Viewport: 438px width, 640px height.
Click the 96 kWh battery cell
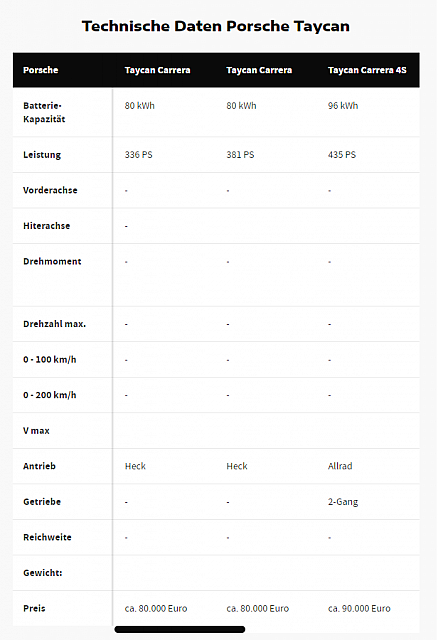click(x=343, y=106)
